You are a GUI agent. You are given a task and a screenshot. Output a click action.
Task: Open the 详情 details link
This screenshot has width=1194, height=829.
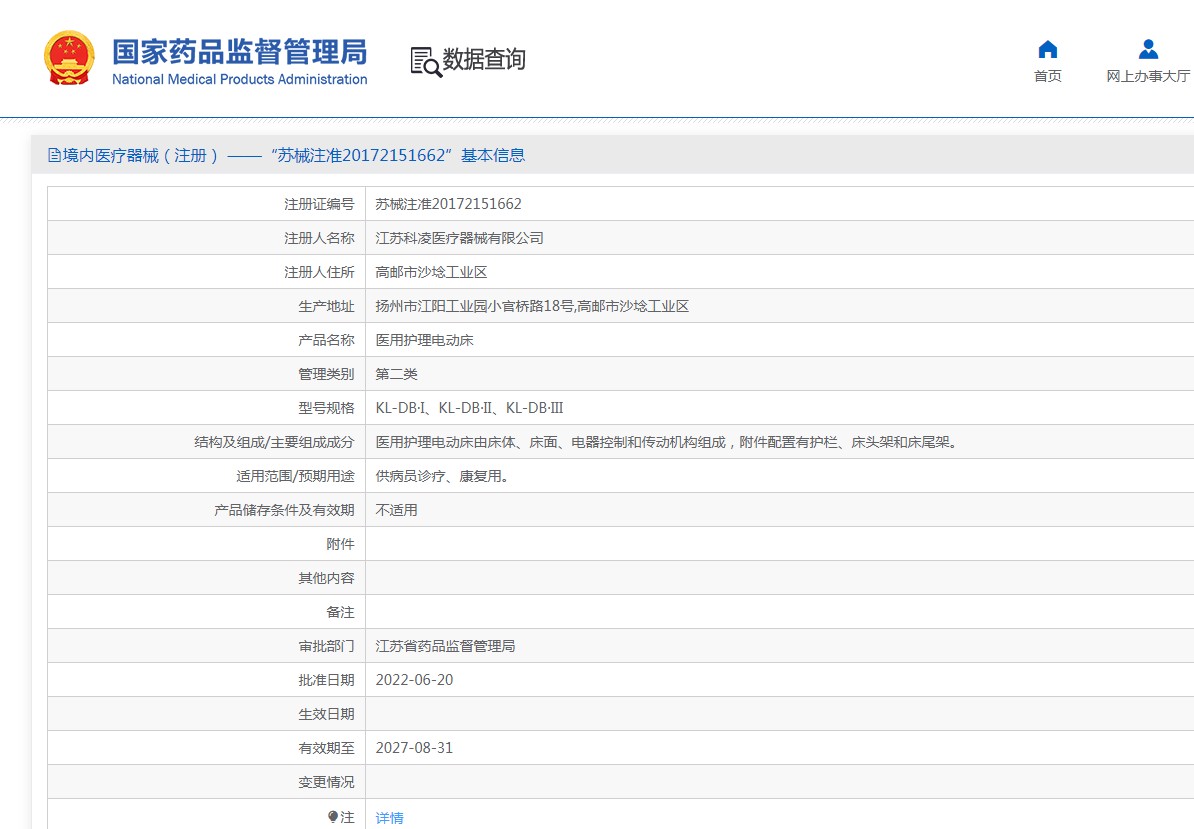coord(390,818)
